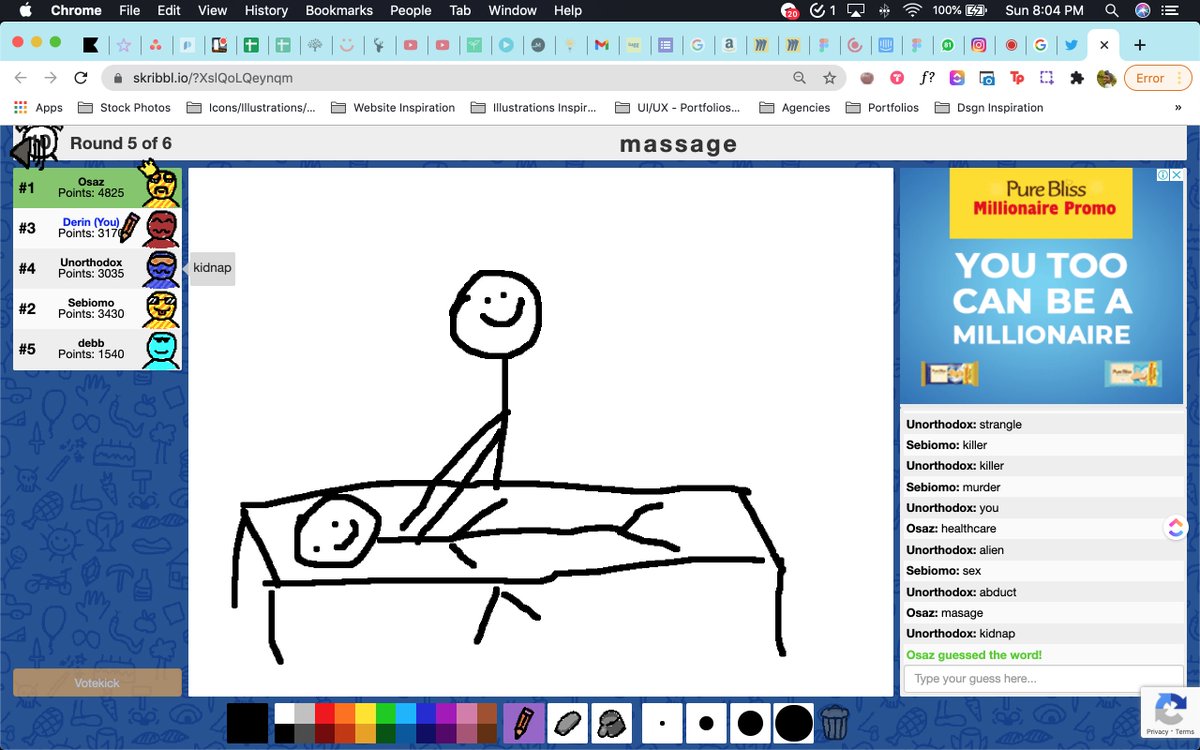
Task: Click the 'Osaz guessed the word!' message
Action: 974,655
